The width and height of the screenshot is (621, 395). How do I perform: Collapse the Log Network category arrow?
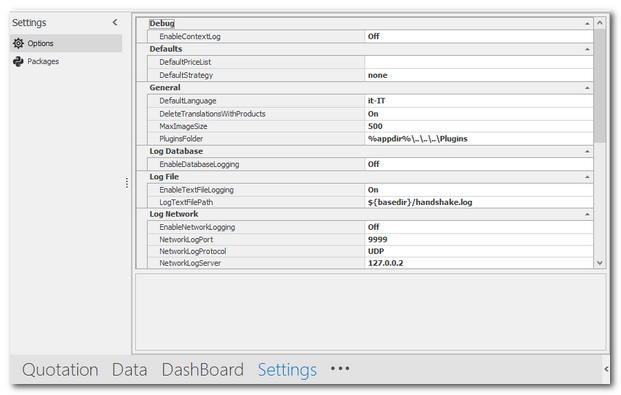click(587, 214)
